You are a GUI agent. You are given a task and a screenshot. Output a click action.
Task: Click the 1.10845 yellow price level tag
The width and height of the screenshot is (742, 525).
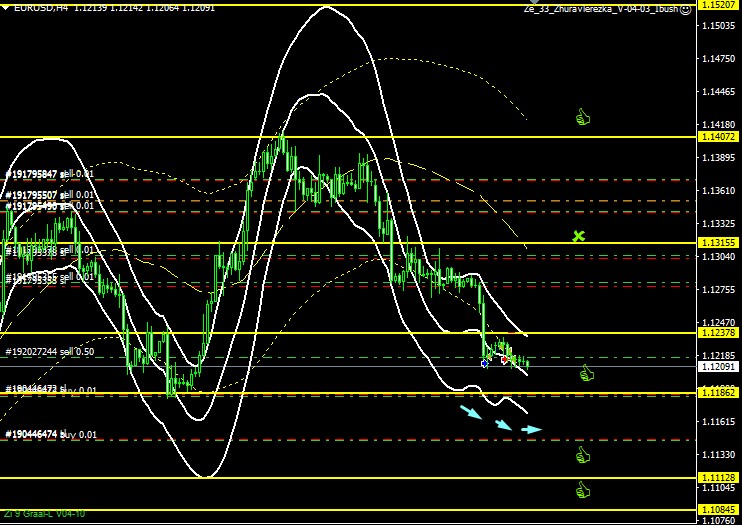(x=718, y=510)
